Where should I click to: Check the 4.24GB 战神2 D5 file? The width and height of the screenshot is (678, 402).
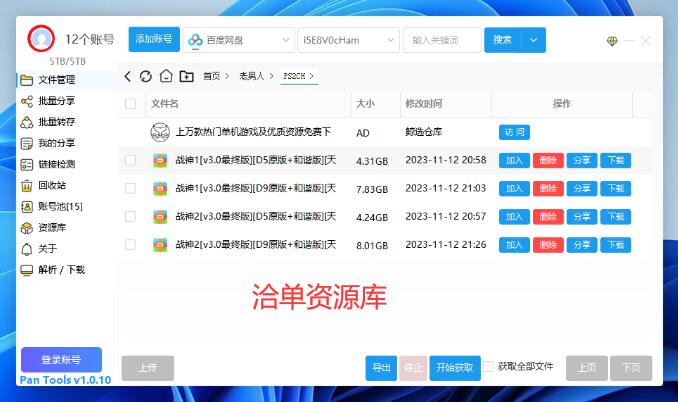[130, 217]
